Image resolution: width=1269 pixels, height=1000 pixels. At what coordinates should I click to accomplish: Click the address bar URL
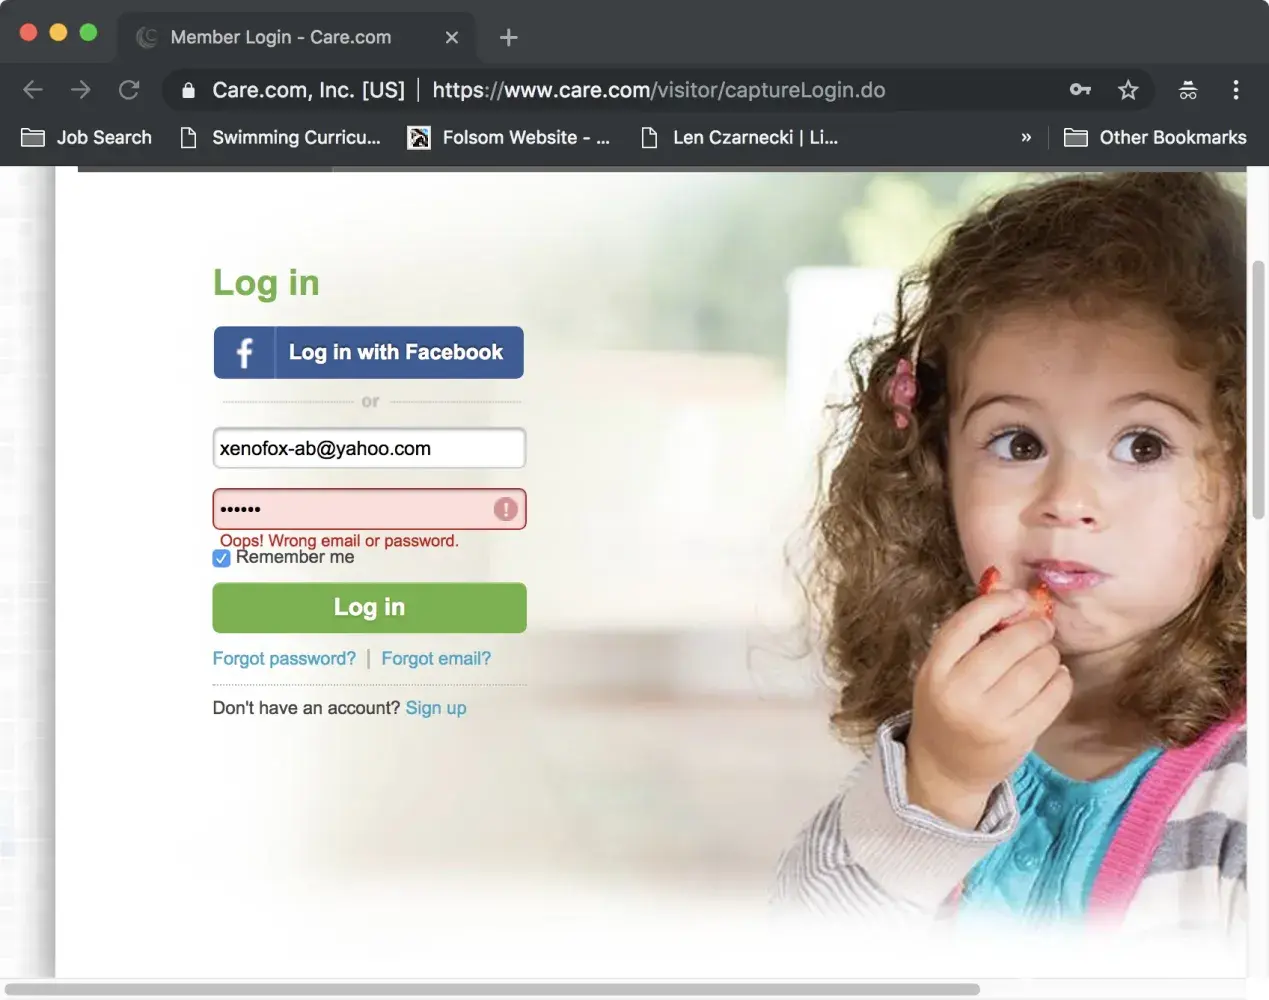659,90
